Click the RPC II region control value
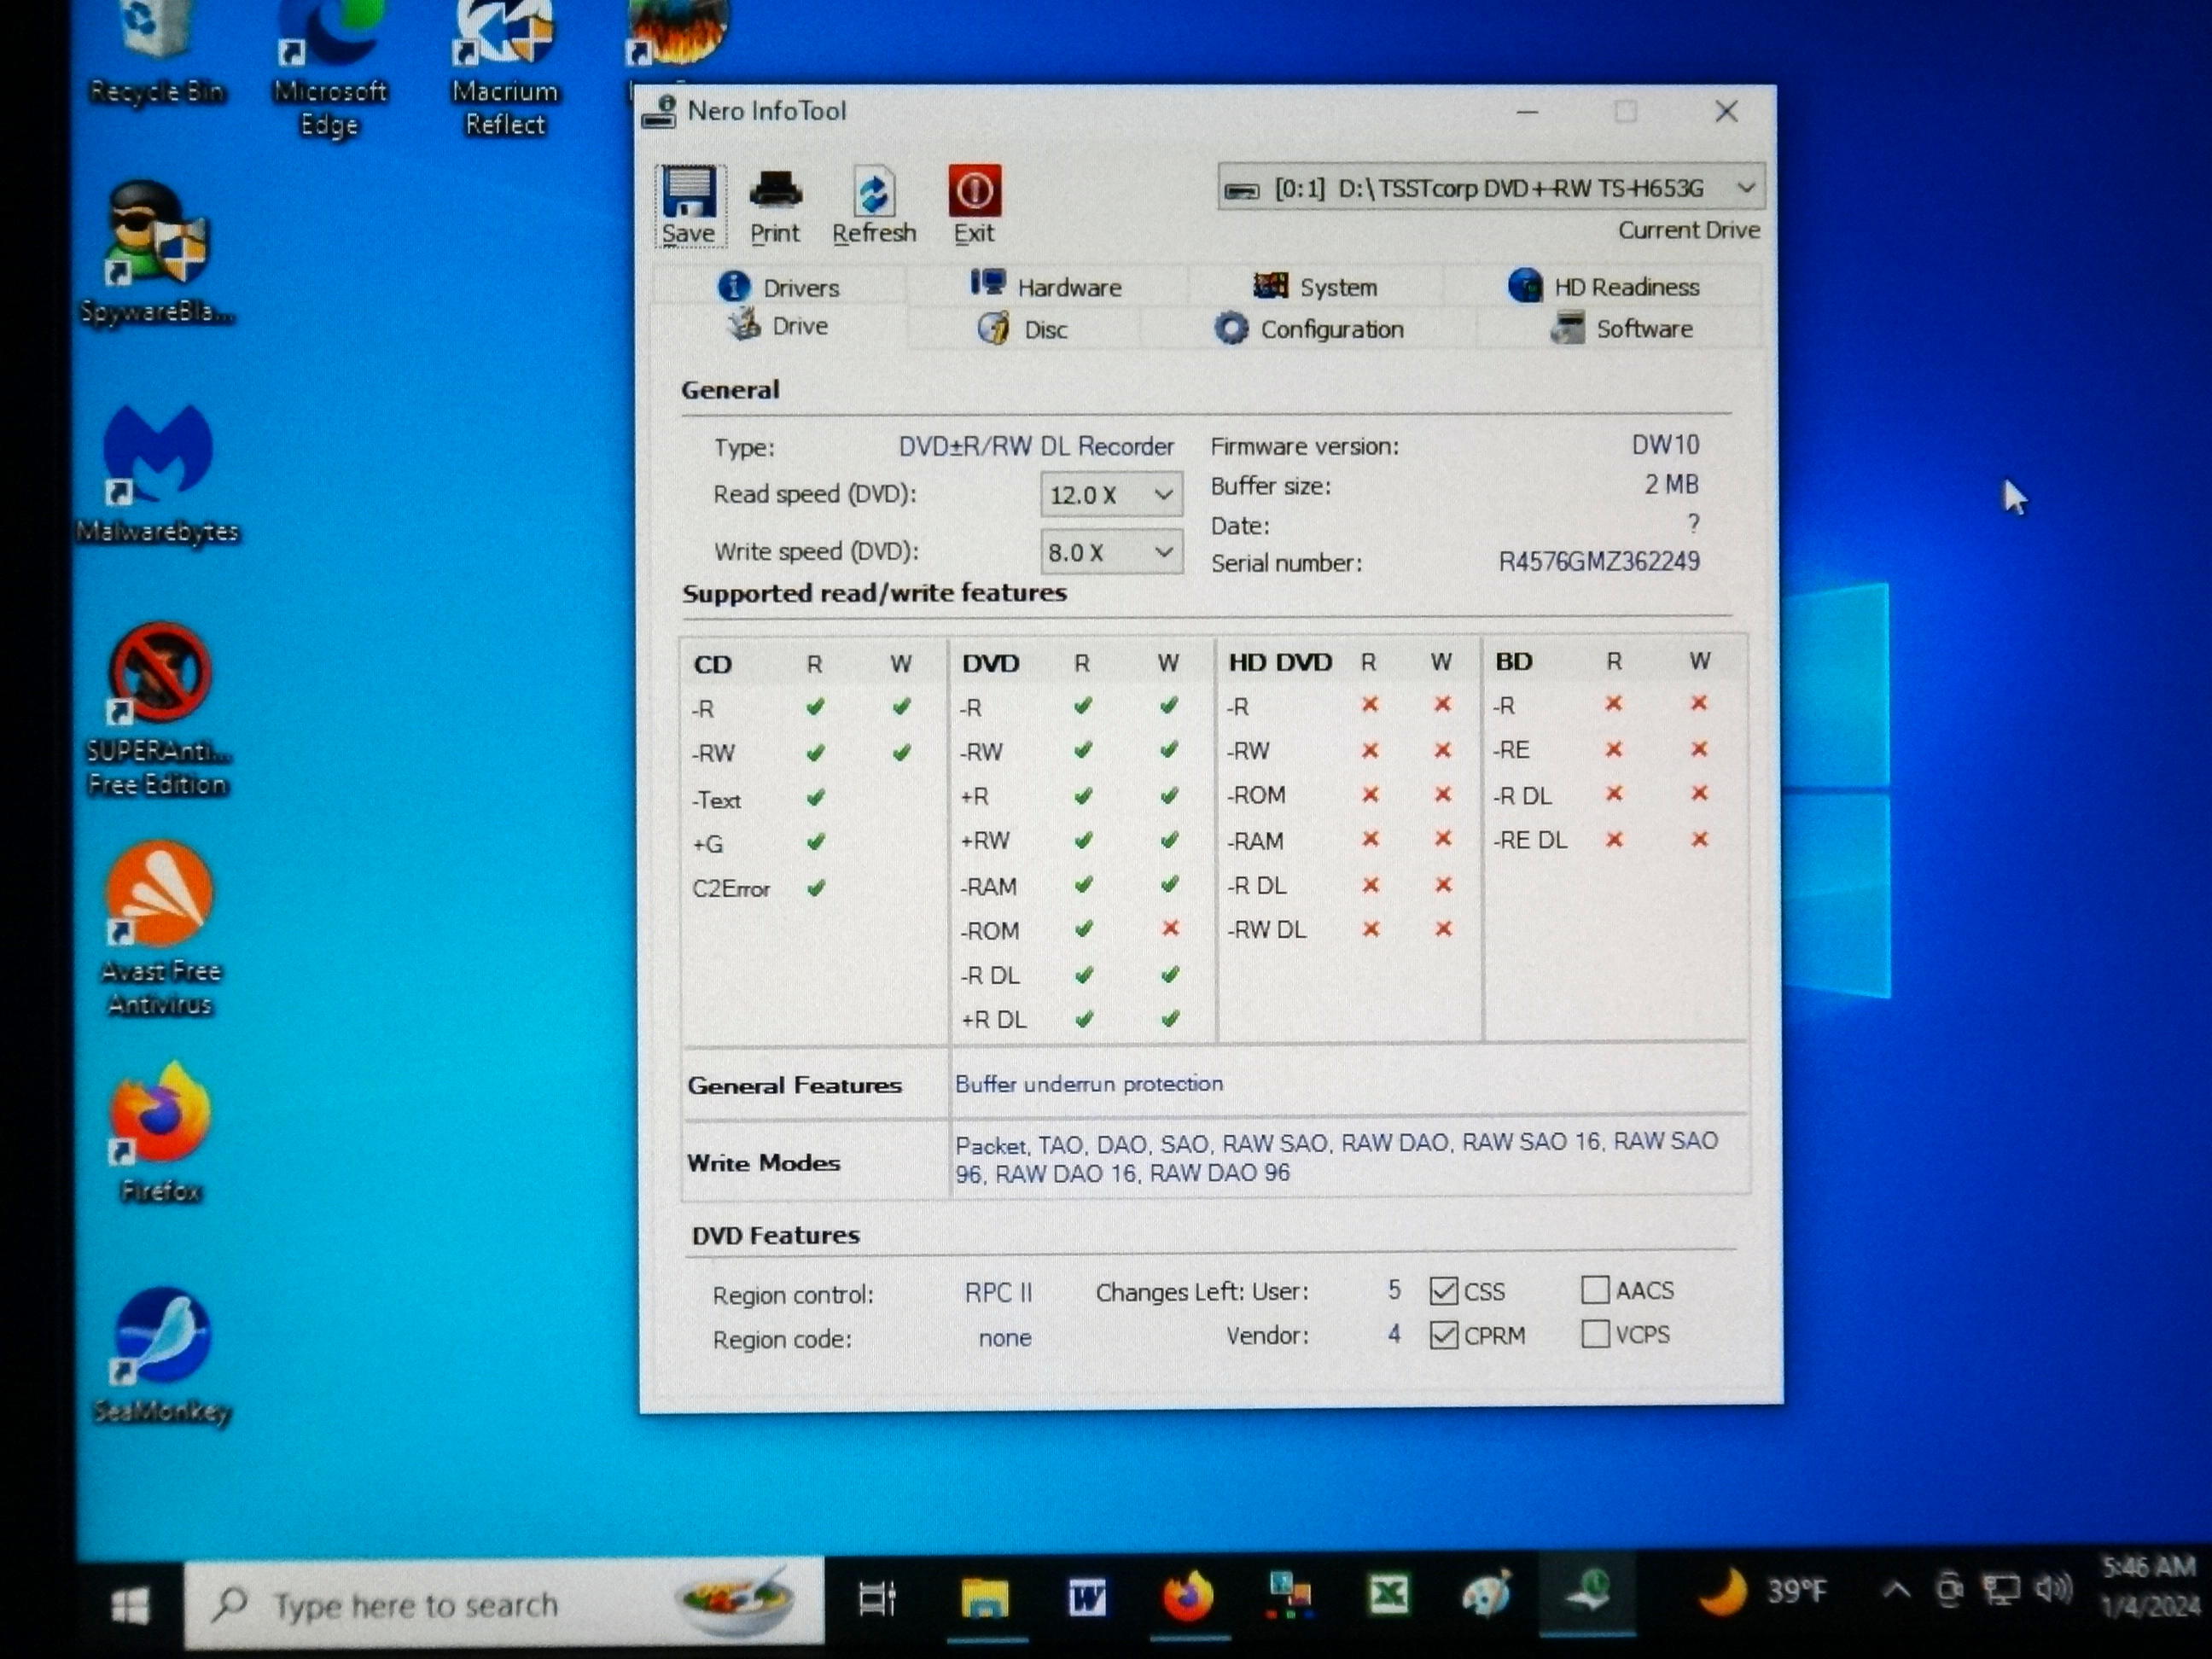This screenshot has height=1659, width=2212. pyautogui.click(x=998, y=1293)
